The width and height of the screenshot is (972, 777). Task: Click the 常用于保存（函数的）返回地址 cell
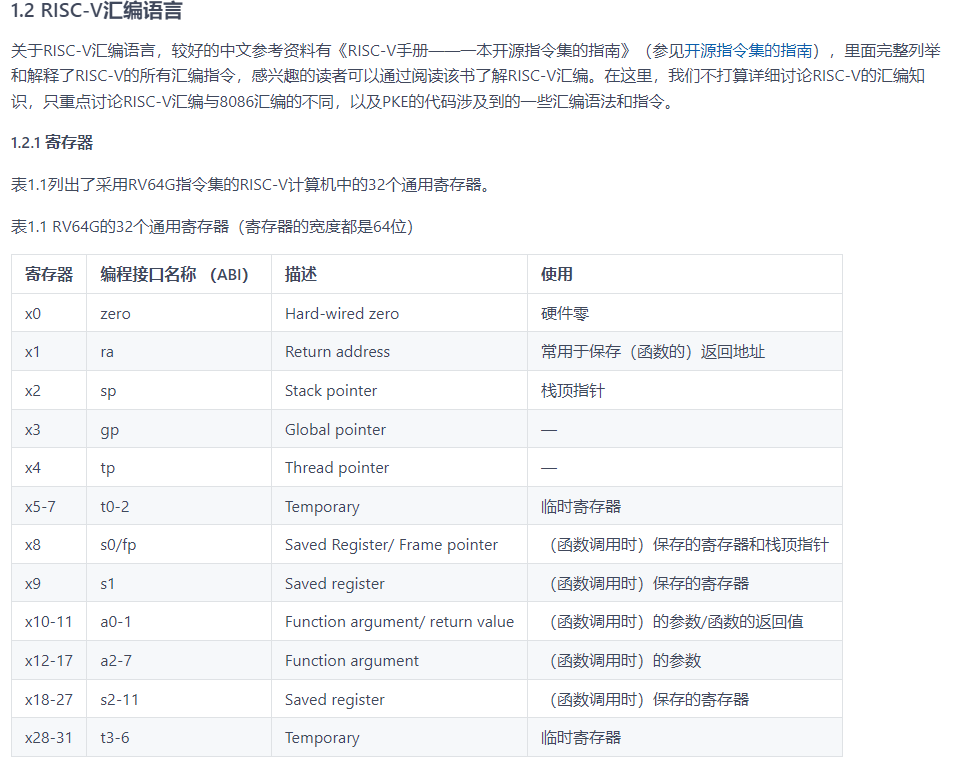(x=684, y=352)
